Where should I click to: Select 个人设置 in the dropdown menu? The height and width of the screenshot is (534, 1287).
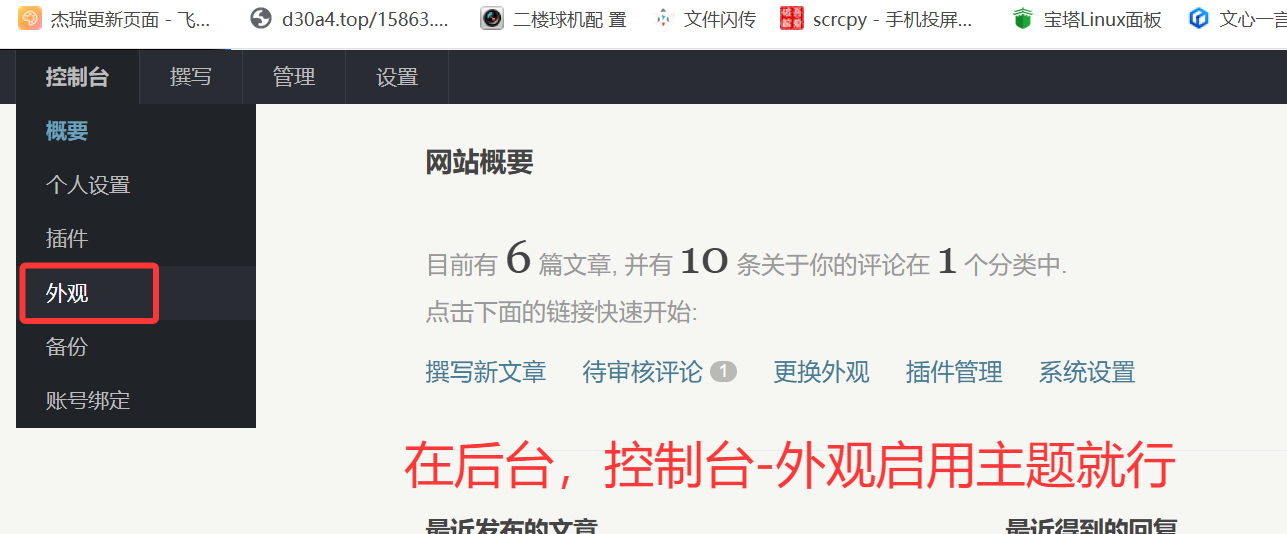pyautogui.click(x=136, y=185)
